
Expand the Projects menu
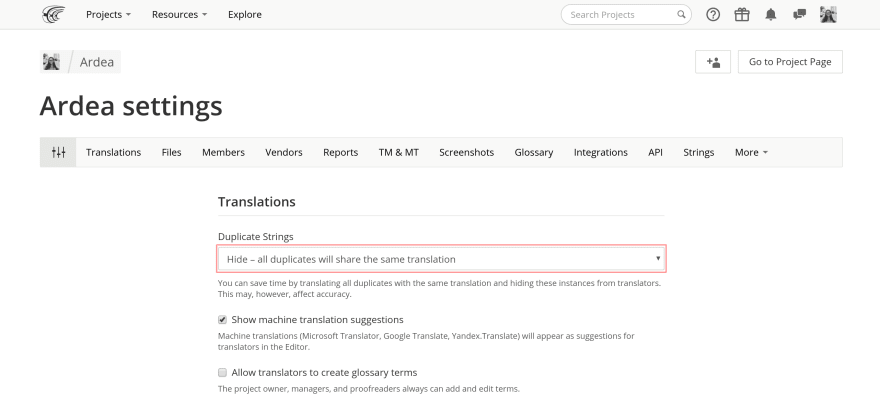108,15
